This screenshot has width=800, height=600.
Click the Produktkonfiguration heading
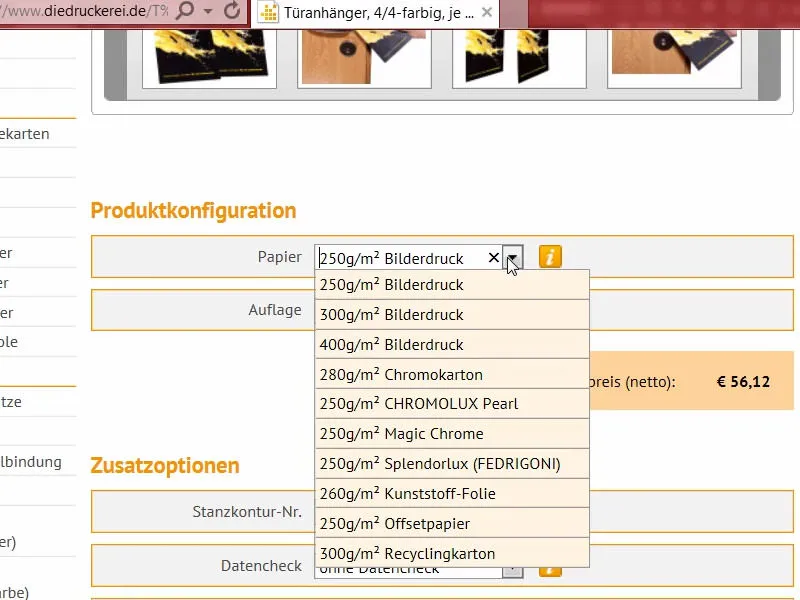pyautogui.click(x=193, y=211)
